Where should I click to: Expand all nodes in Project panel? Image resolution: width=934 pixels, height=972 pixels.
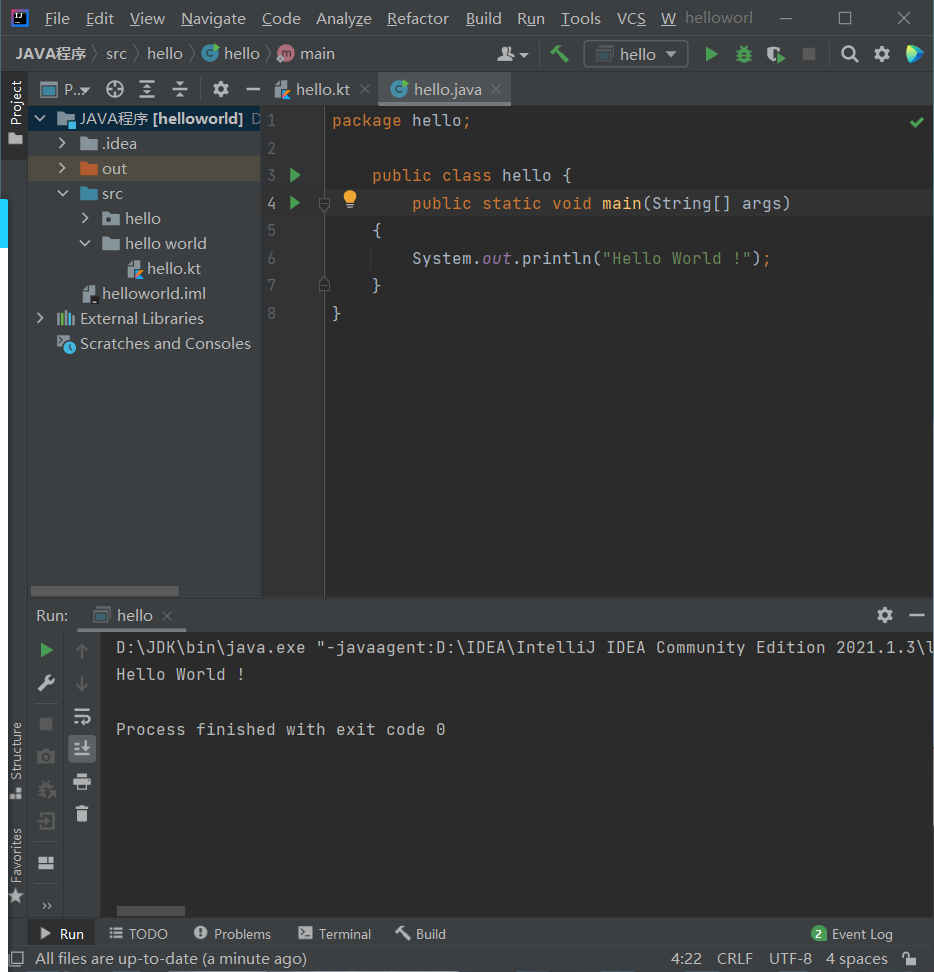pos(147,89)
